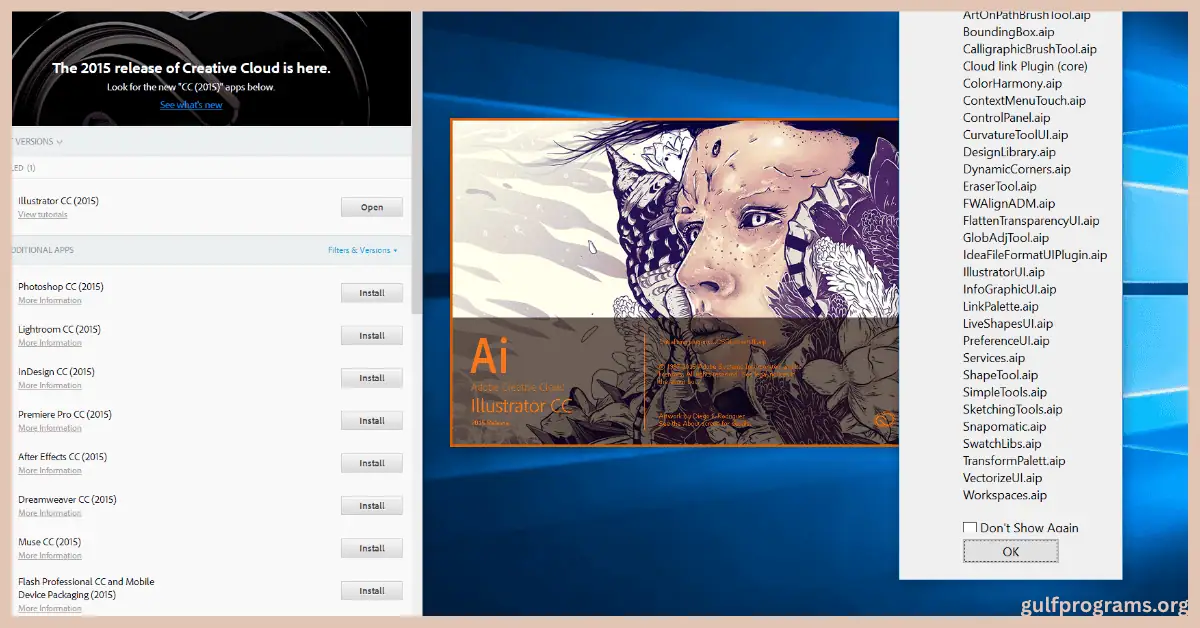The width and height of the screenshot is (1200, 628).
Task: Install Dreamweaver CC (2015)
Action: [x=371, y=505]
